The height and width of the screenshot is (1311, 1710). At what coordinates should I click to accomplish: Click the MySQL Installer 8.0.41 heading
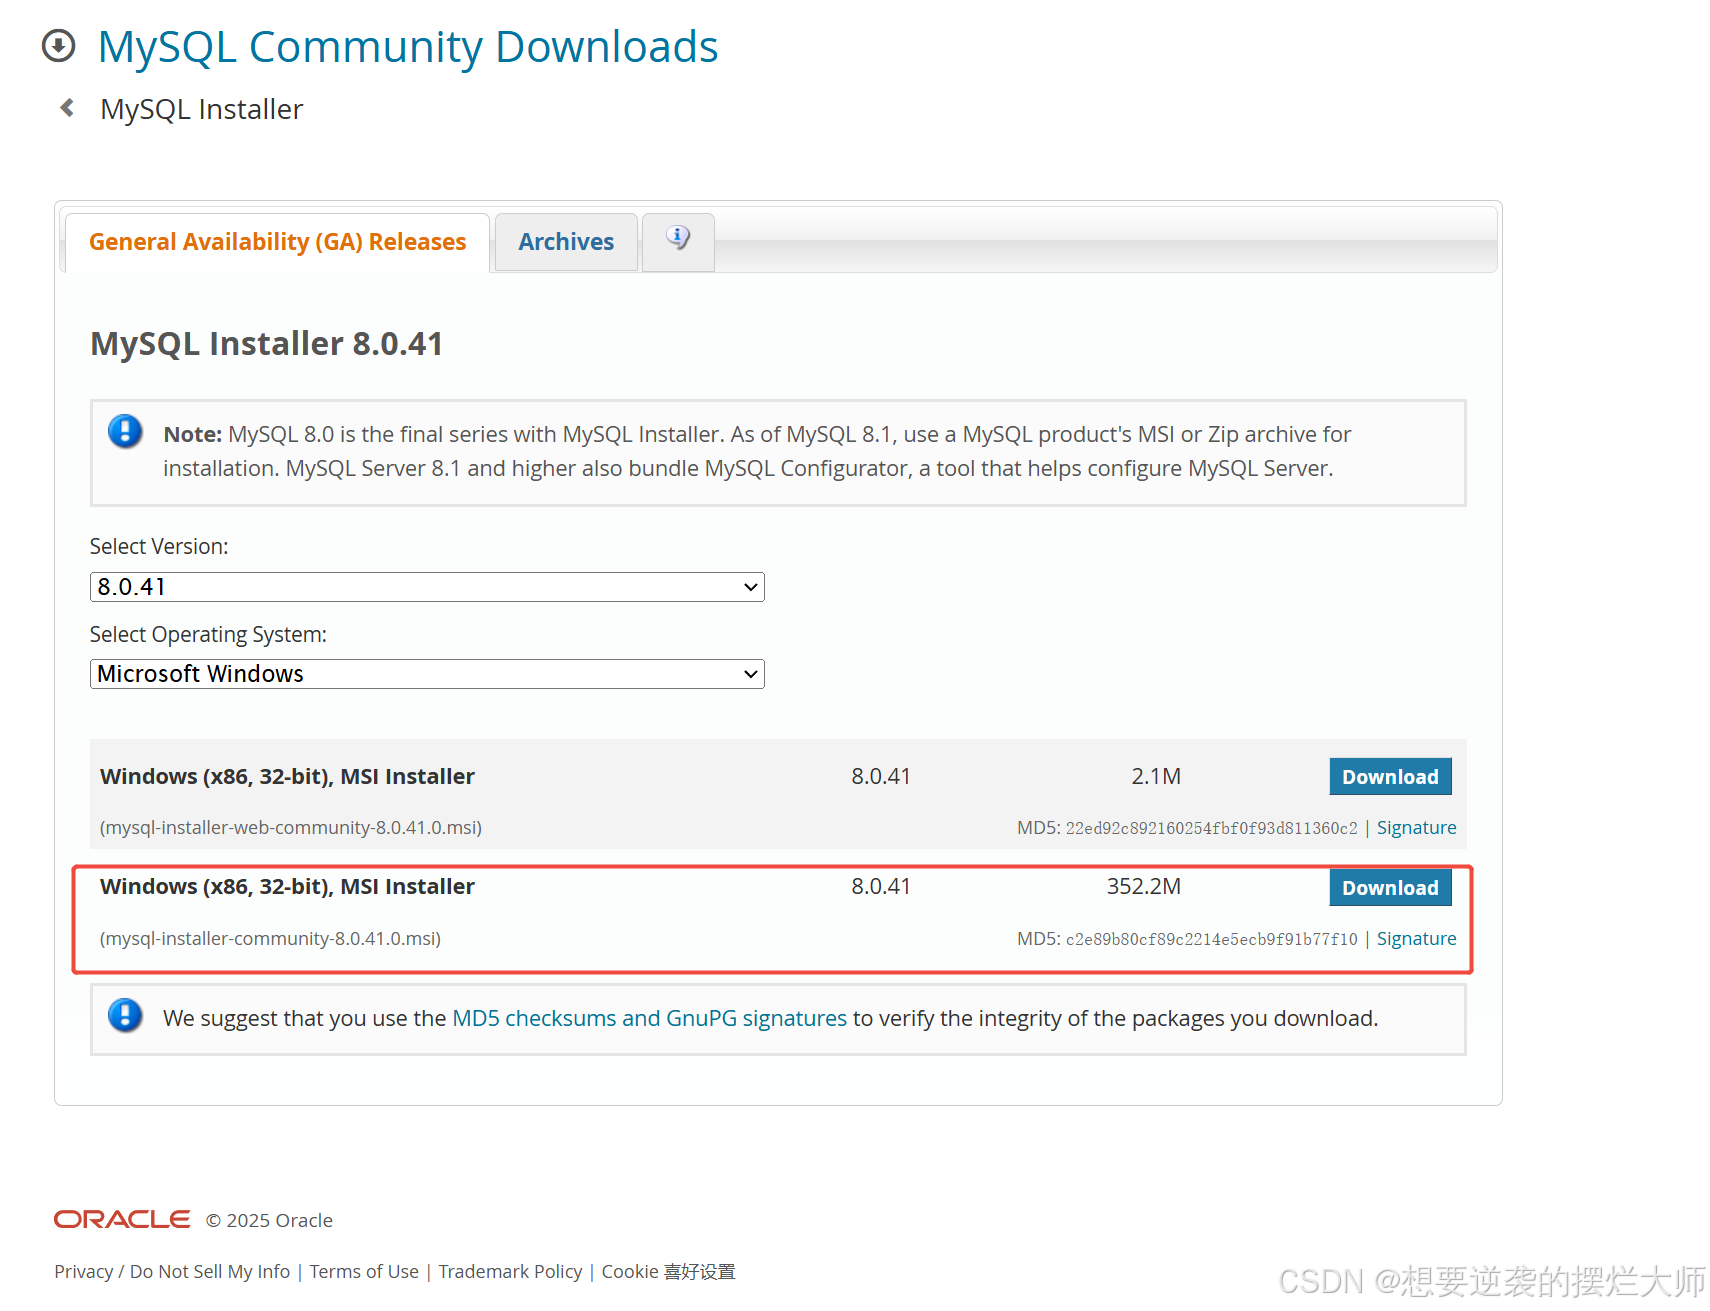[267, 344]
